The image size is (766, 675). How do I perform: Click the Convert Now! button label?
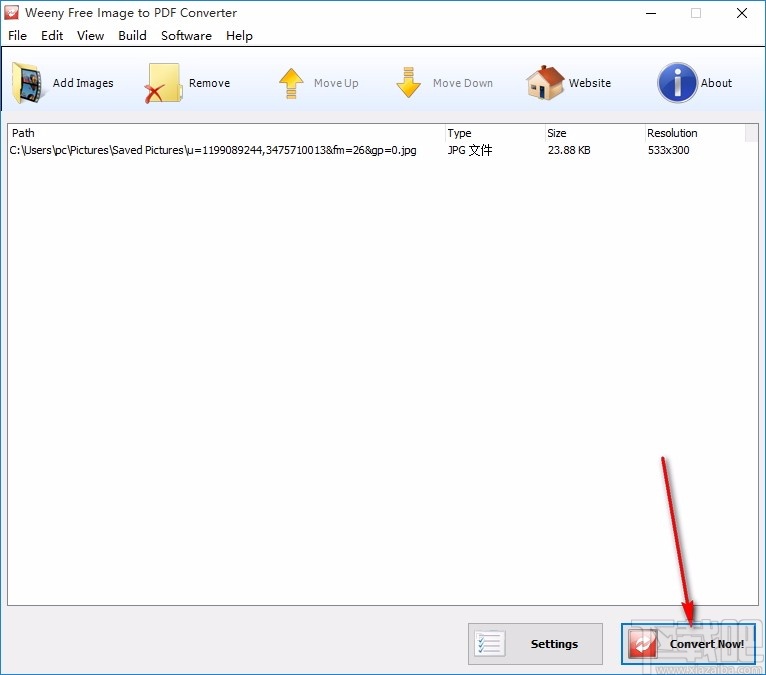[x=707, y=644]
